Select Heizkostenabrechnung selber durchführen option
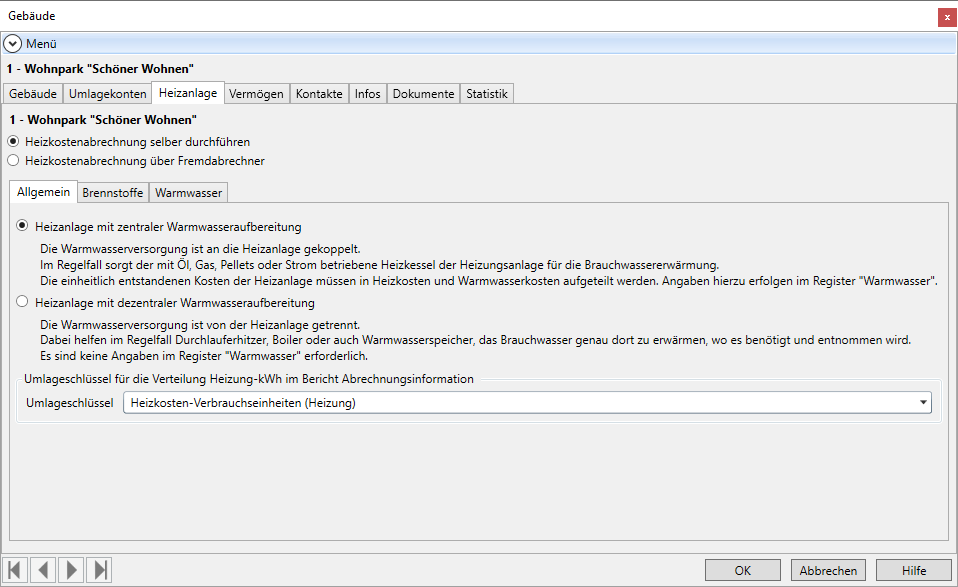The image size is (958, 587). coord(13,142)
